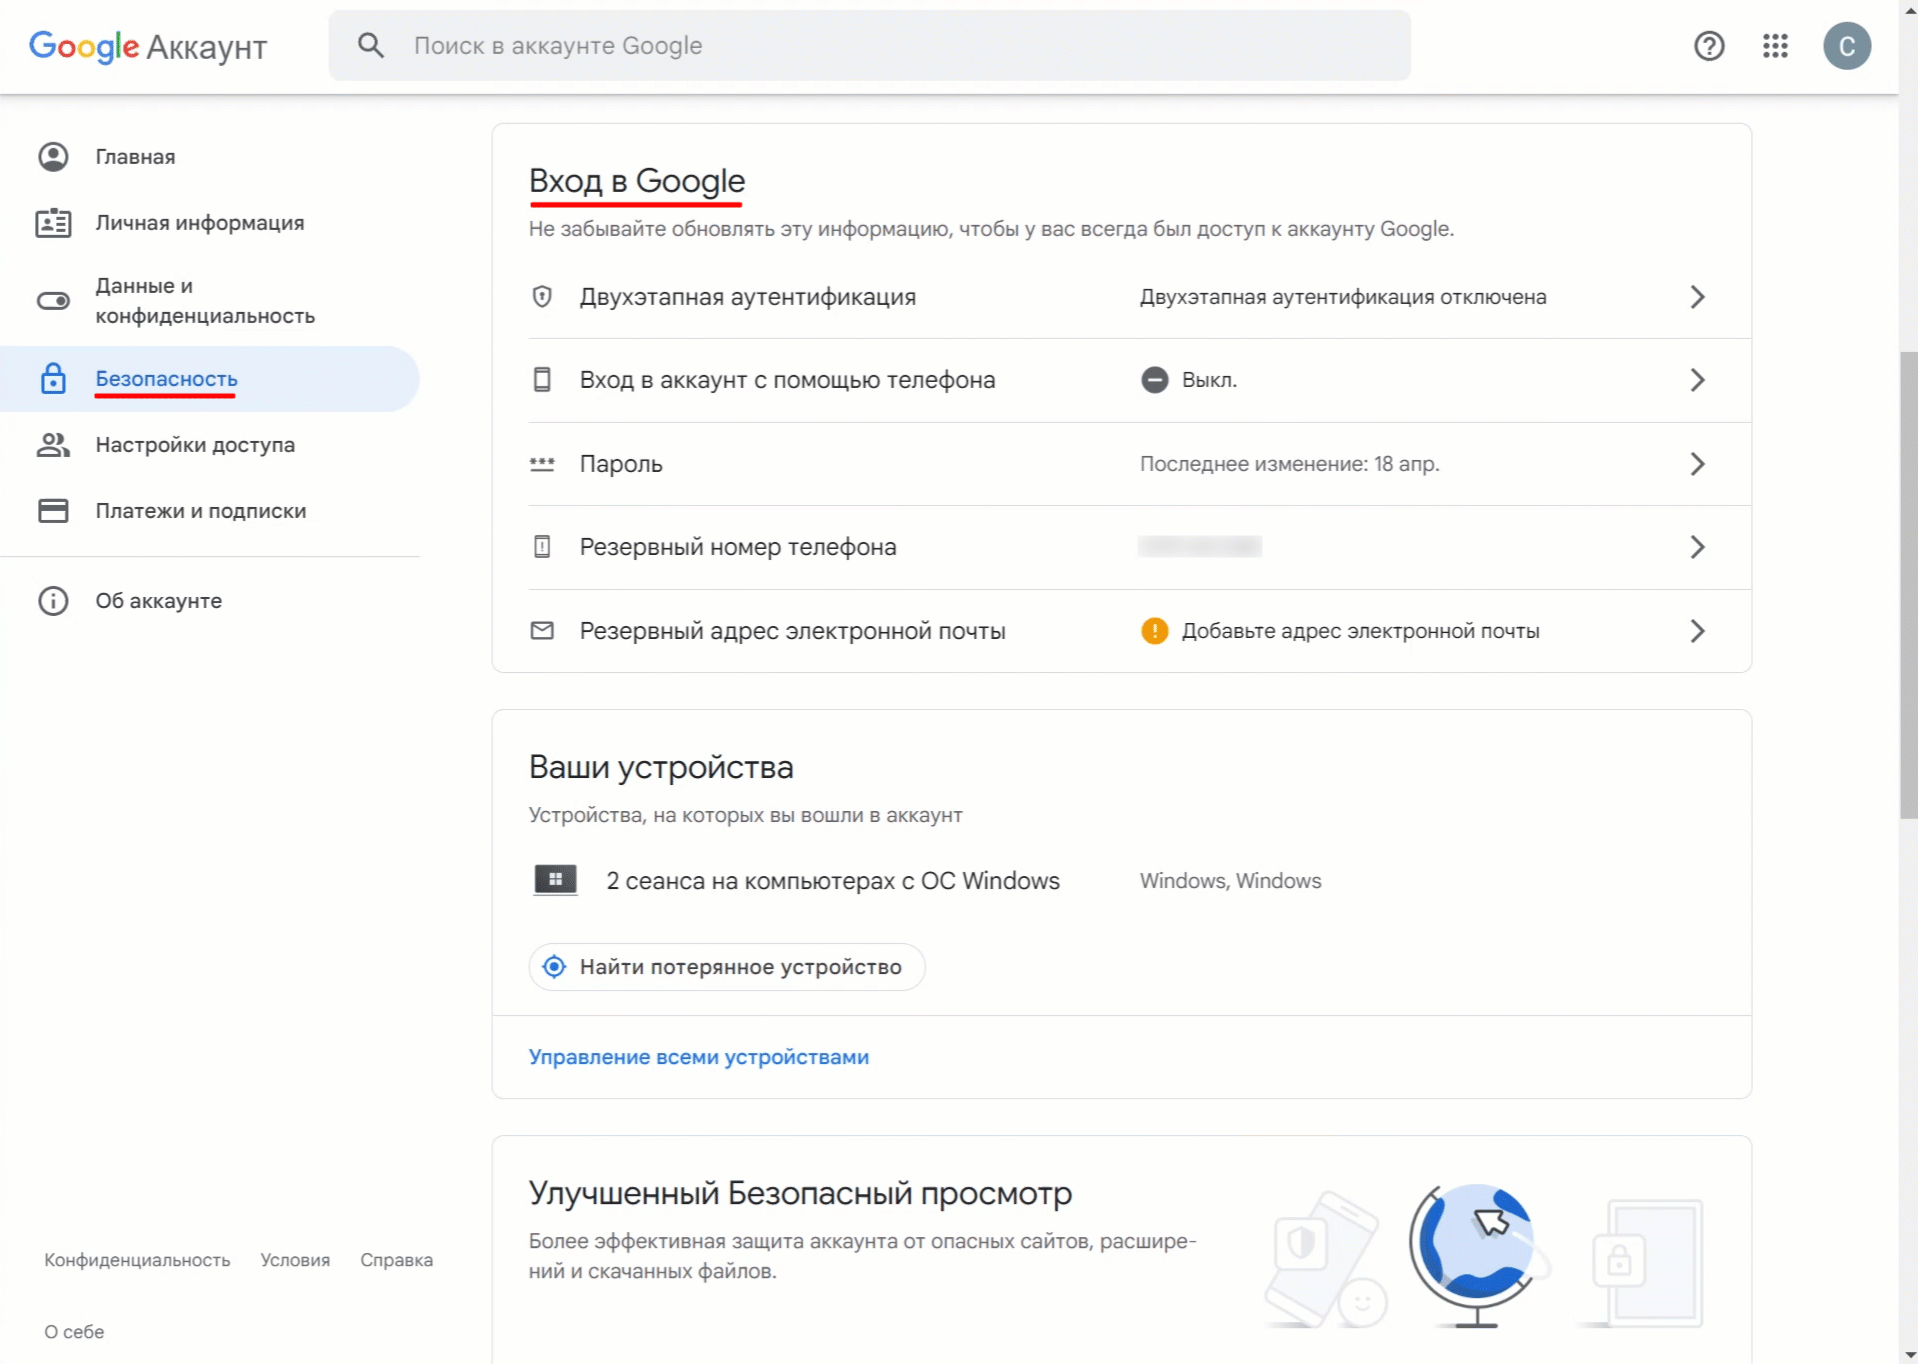The image size is (1918, 1364).
Task: Click the info icon for Об аккаунте
Action: pyautogui.click(x=53, y=601)
